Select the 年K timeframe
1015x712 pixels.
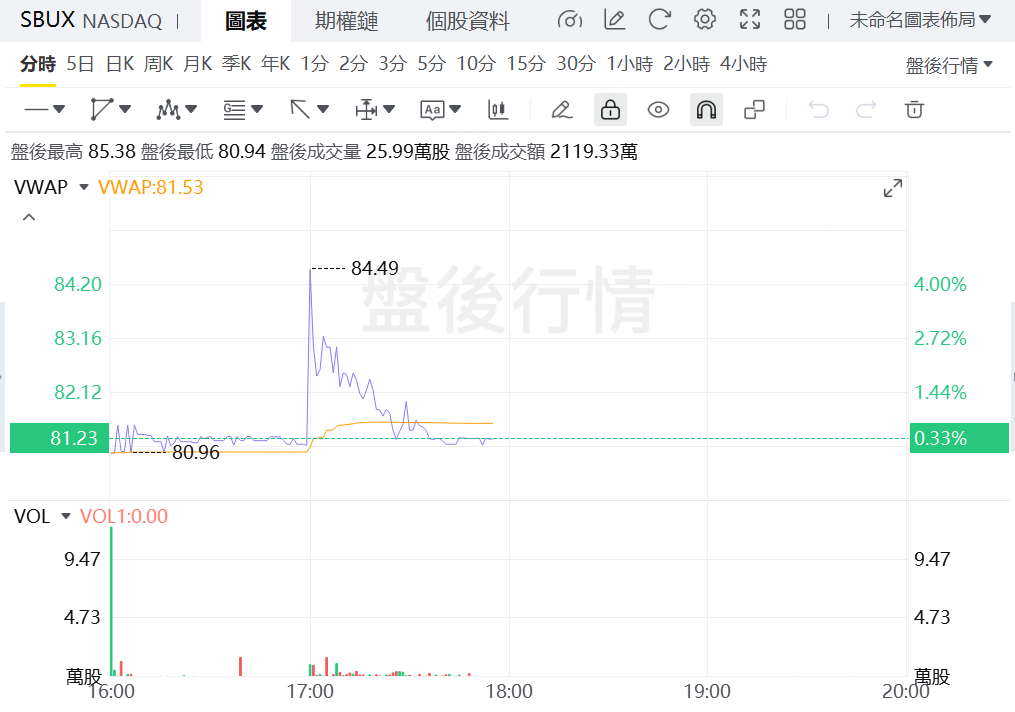275,63
